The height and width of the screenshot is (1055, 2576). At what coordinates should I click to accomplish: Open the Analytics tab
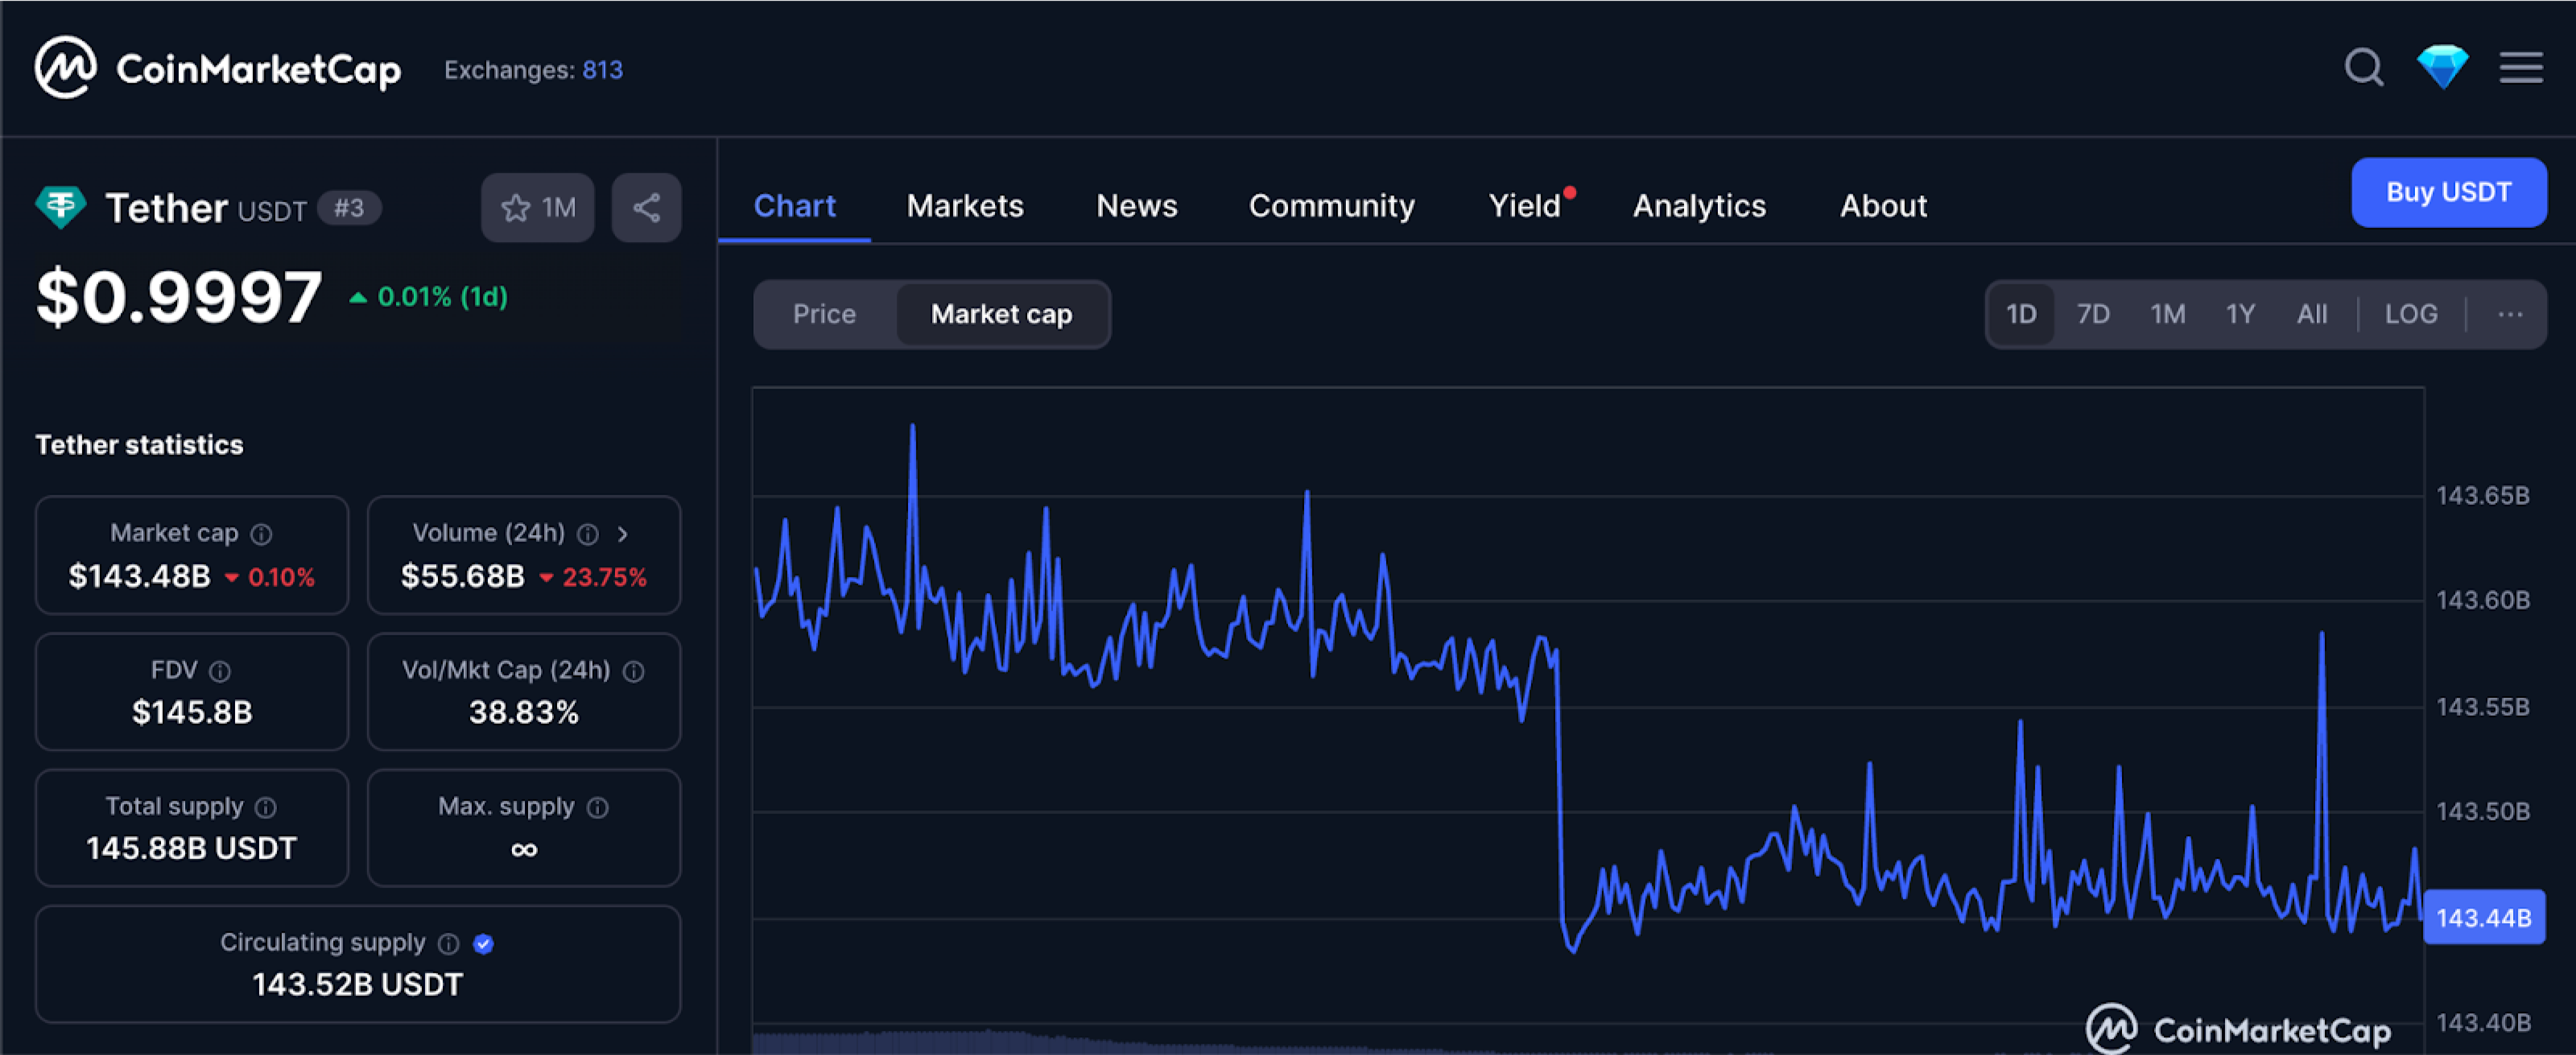[x=1699, y=206]
